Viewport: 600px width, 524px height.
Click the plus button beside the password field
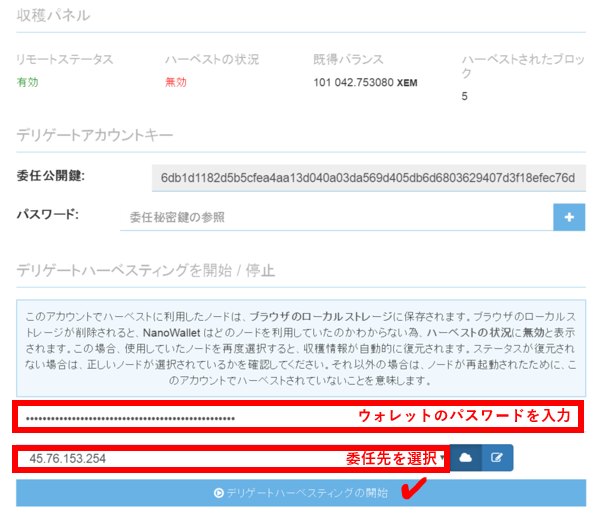[569, 217]
